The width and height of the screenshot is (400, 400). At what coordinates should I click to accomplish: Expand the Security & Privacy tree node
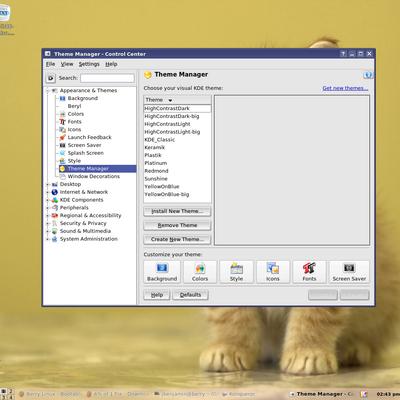(x=48, y=223)
